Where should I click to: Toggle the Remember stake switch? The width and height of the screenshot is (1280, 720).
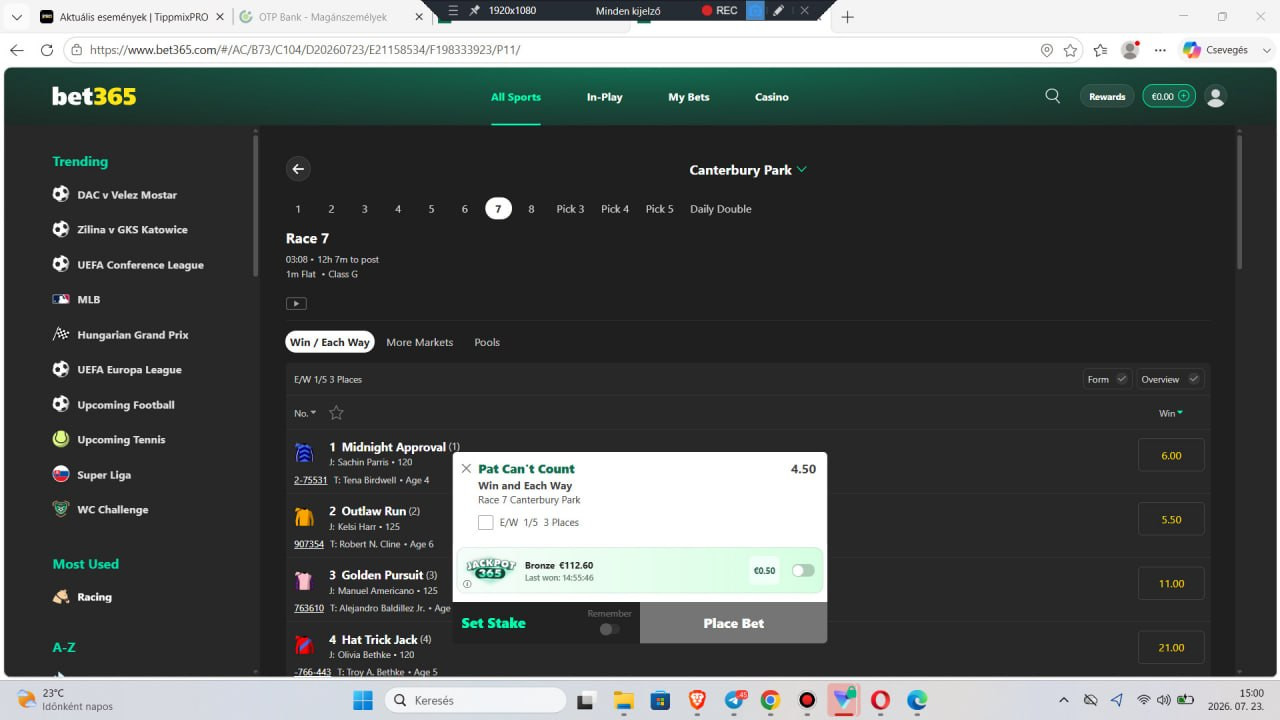tap(610, 629)
